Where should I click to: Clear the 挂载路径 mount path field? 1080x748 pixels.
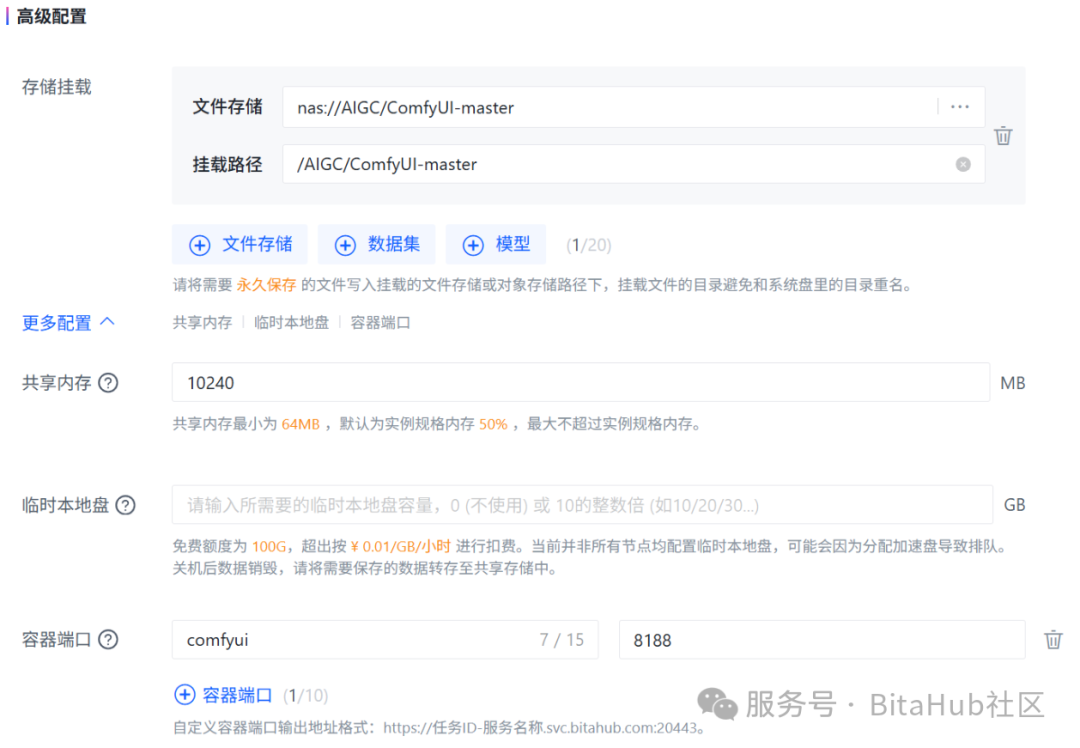962,164
